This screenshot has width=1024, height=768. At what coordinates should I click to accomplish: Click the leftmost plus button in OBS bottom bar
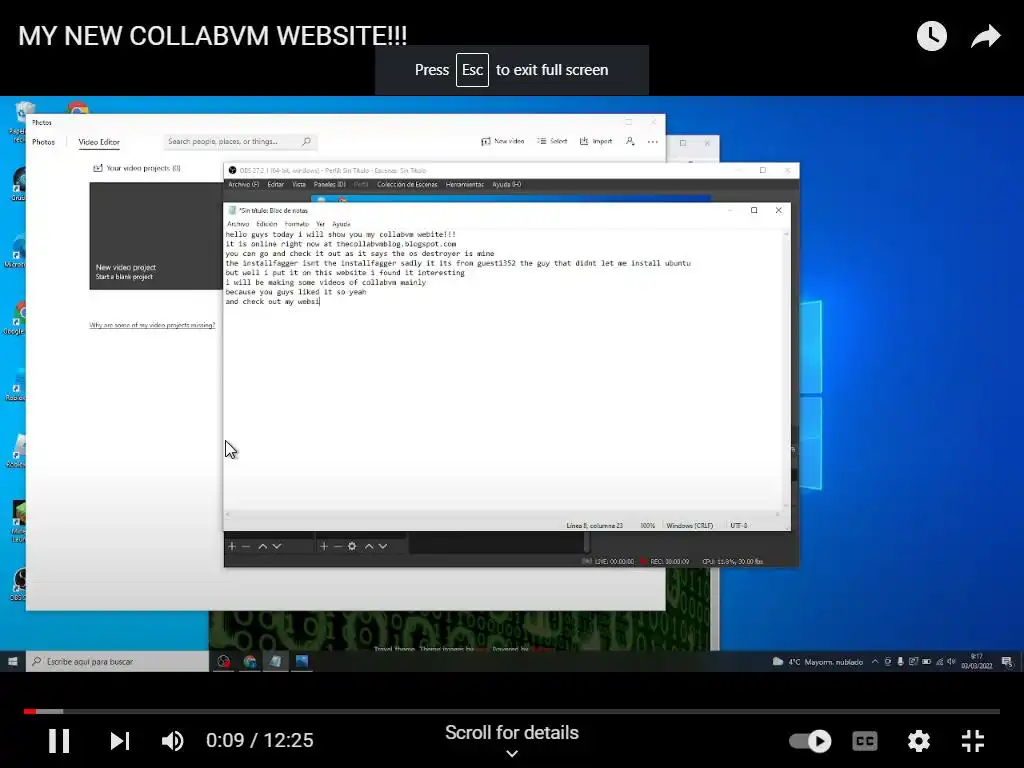[232, 546]
